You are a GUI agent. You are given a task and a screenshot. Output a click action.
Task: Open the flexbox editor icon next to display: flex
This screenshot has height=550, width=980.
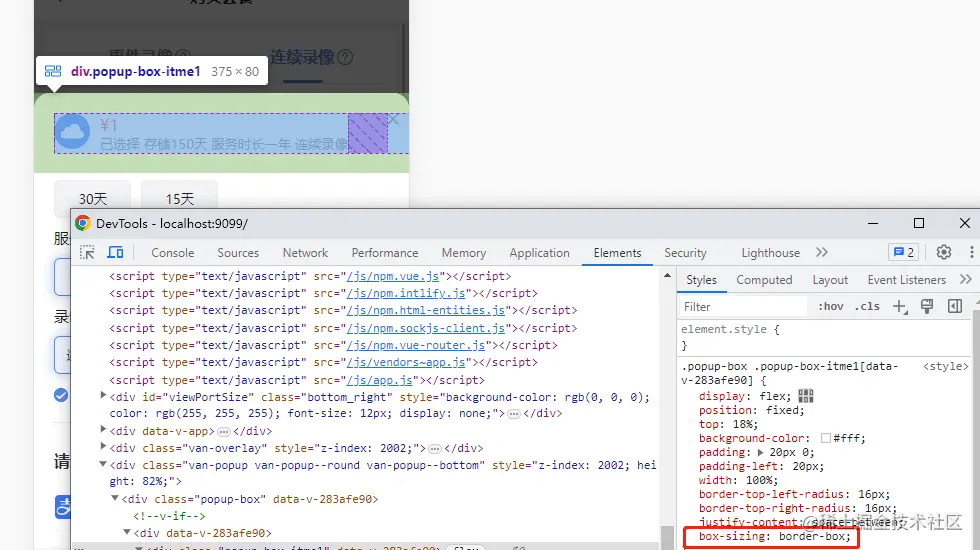(x=806, y=396)
